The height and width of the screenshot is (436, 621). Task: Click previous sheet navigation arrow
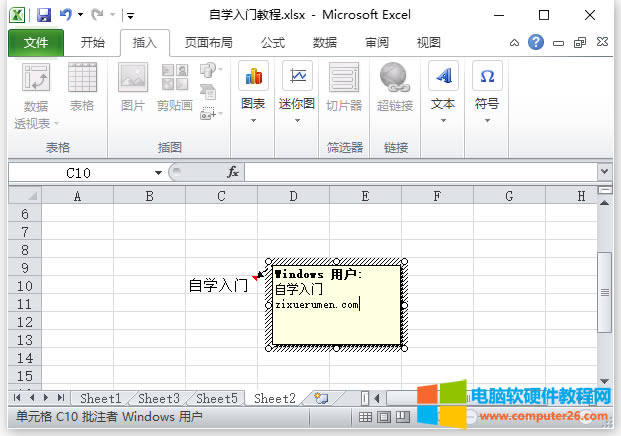click(x=32, y=397)
